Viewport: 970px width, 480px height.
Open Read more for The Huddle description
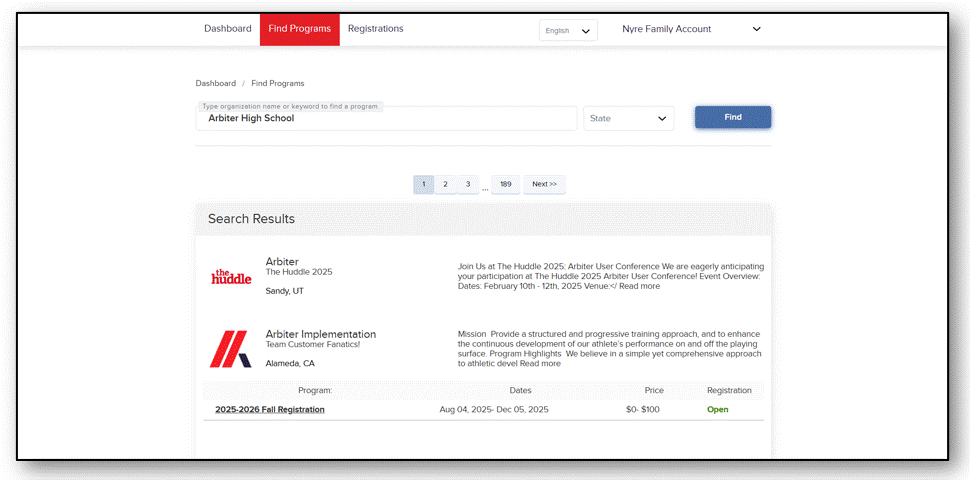point(639,286)
